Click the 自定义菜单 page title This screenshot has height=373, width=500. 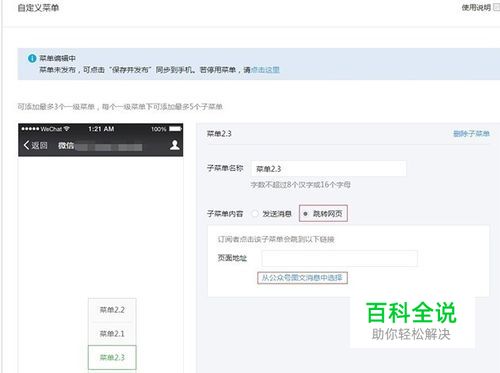(x=38, y=8)
